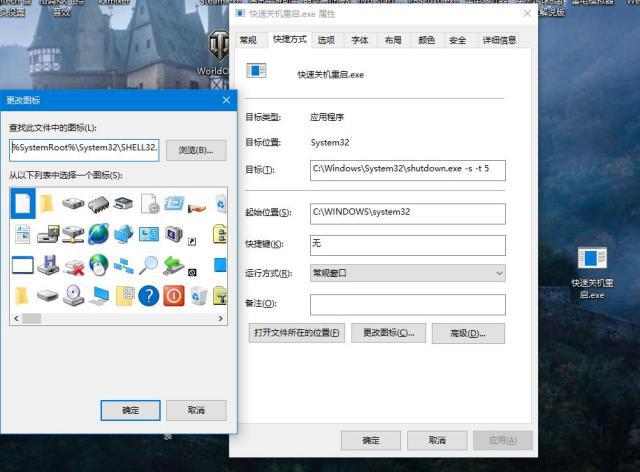640x472 pixels.
Task: Select the floppy disk drive icon
Action: tap(48, 265)
